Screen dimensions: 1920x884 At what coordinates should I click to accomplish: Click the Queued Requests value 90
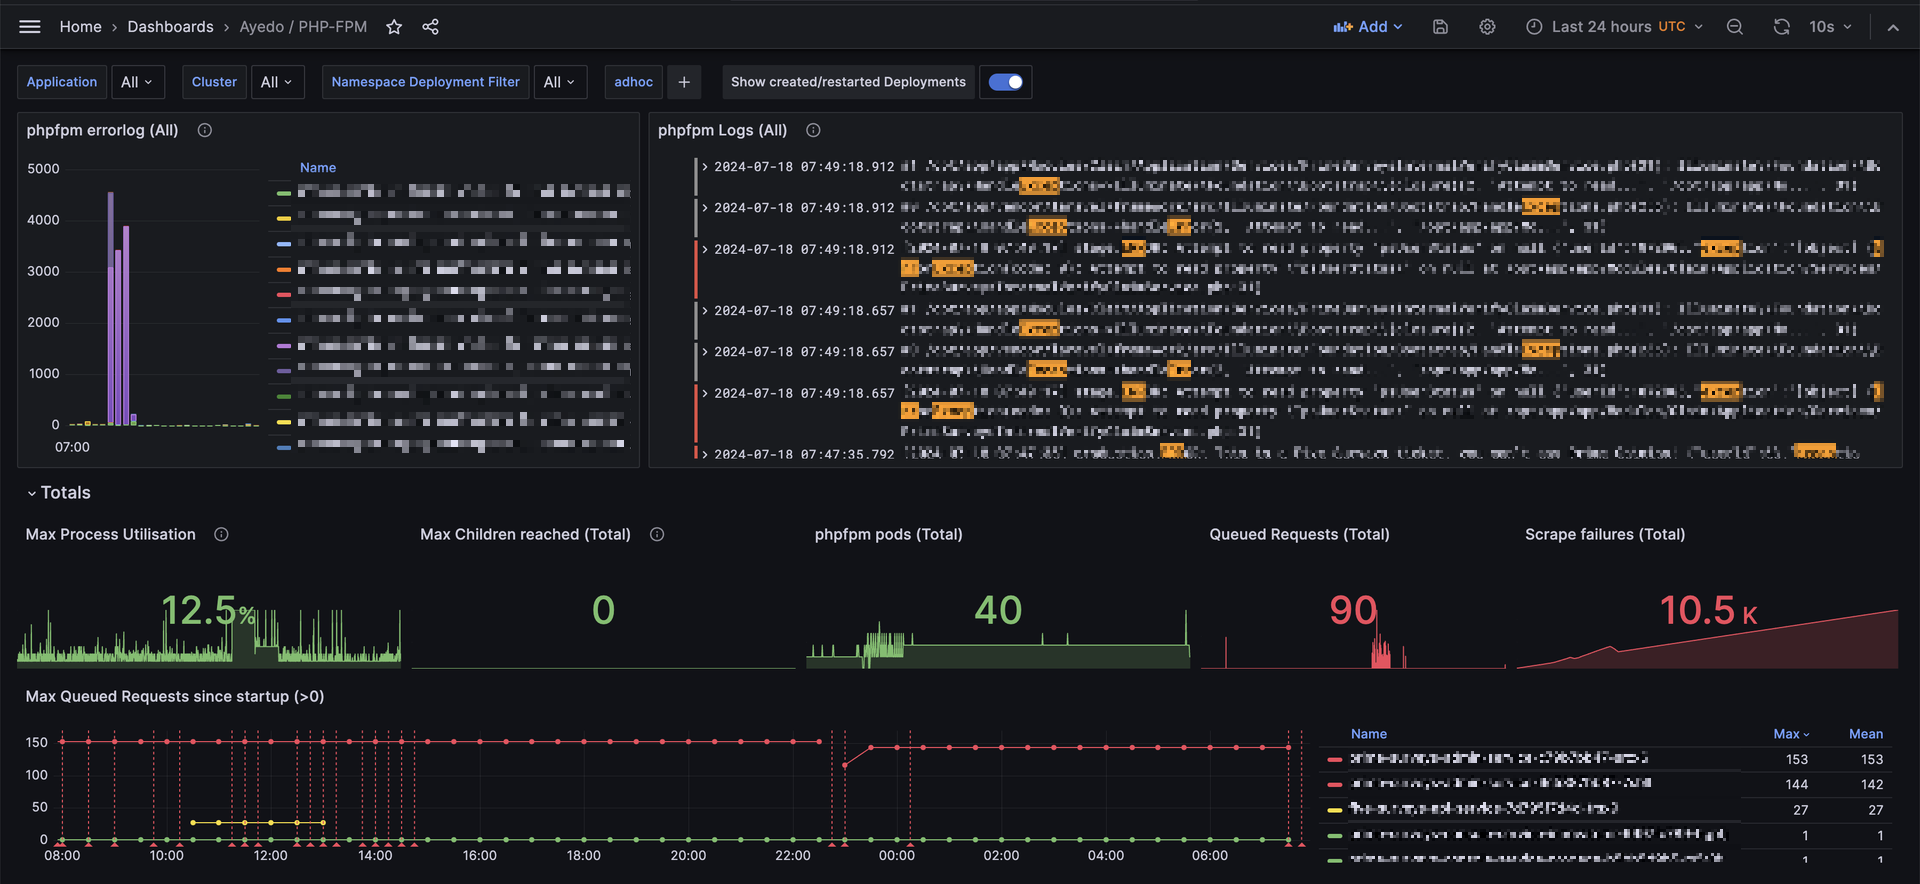pyautogui.click(x=1353, y=610)
